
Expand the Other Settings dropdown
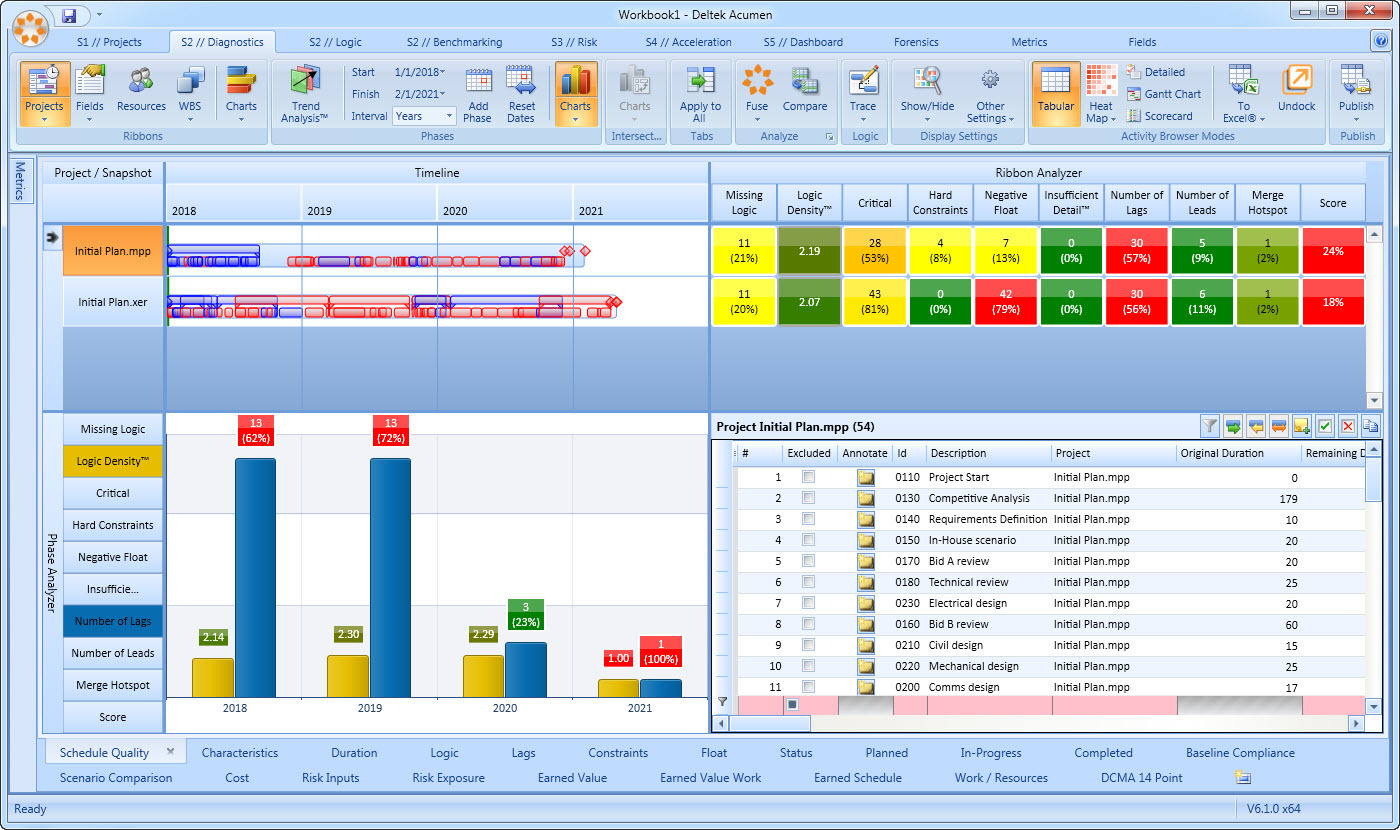(990, 94)
